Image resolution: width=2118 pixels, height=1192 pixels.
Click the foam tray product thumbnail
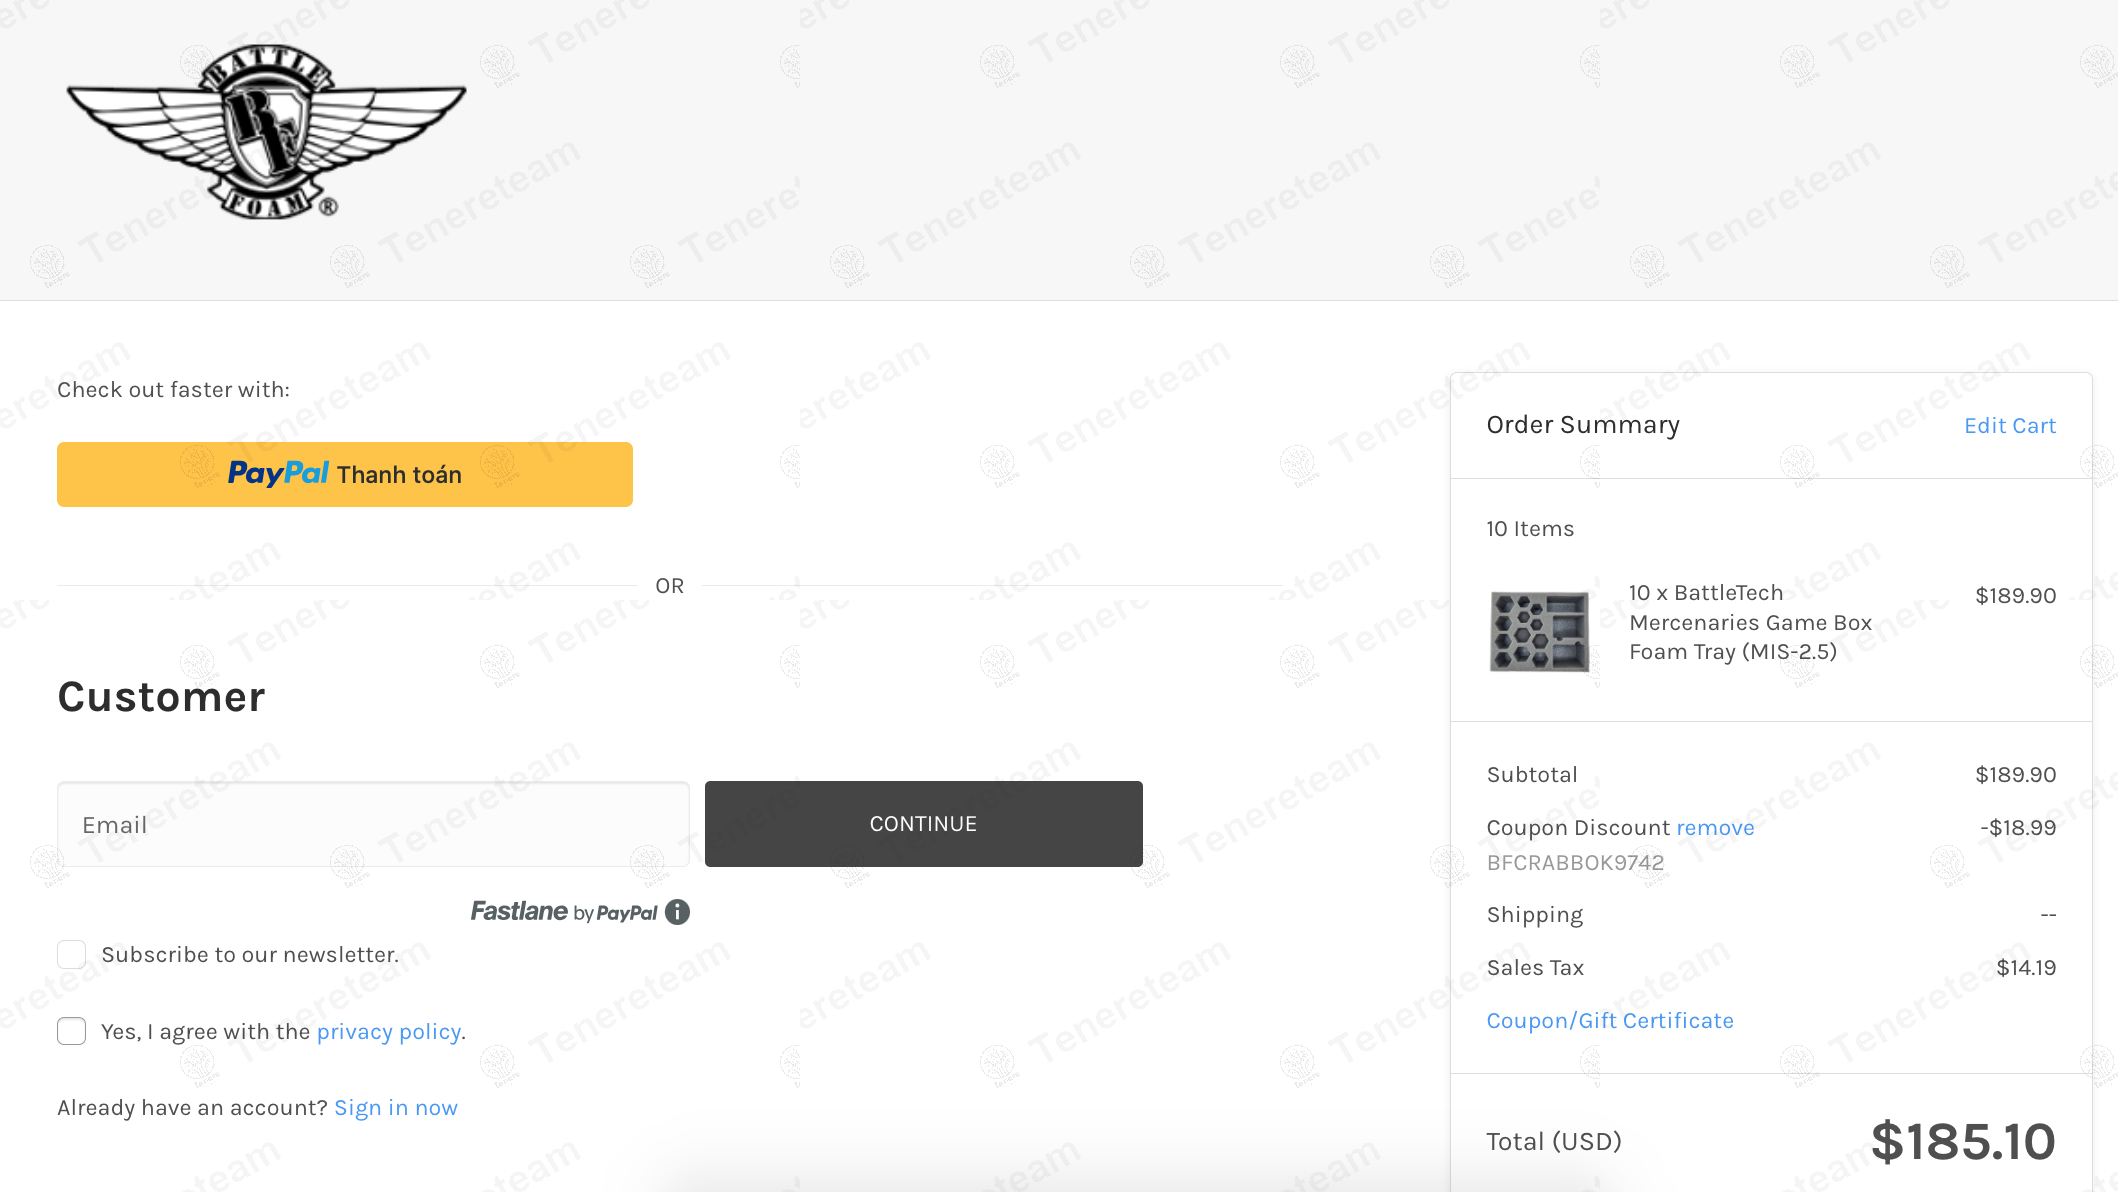click(1539, 631)
